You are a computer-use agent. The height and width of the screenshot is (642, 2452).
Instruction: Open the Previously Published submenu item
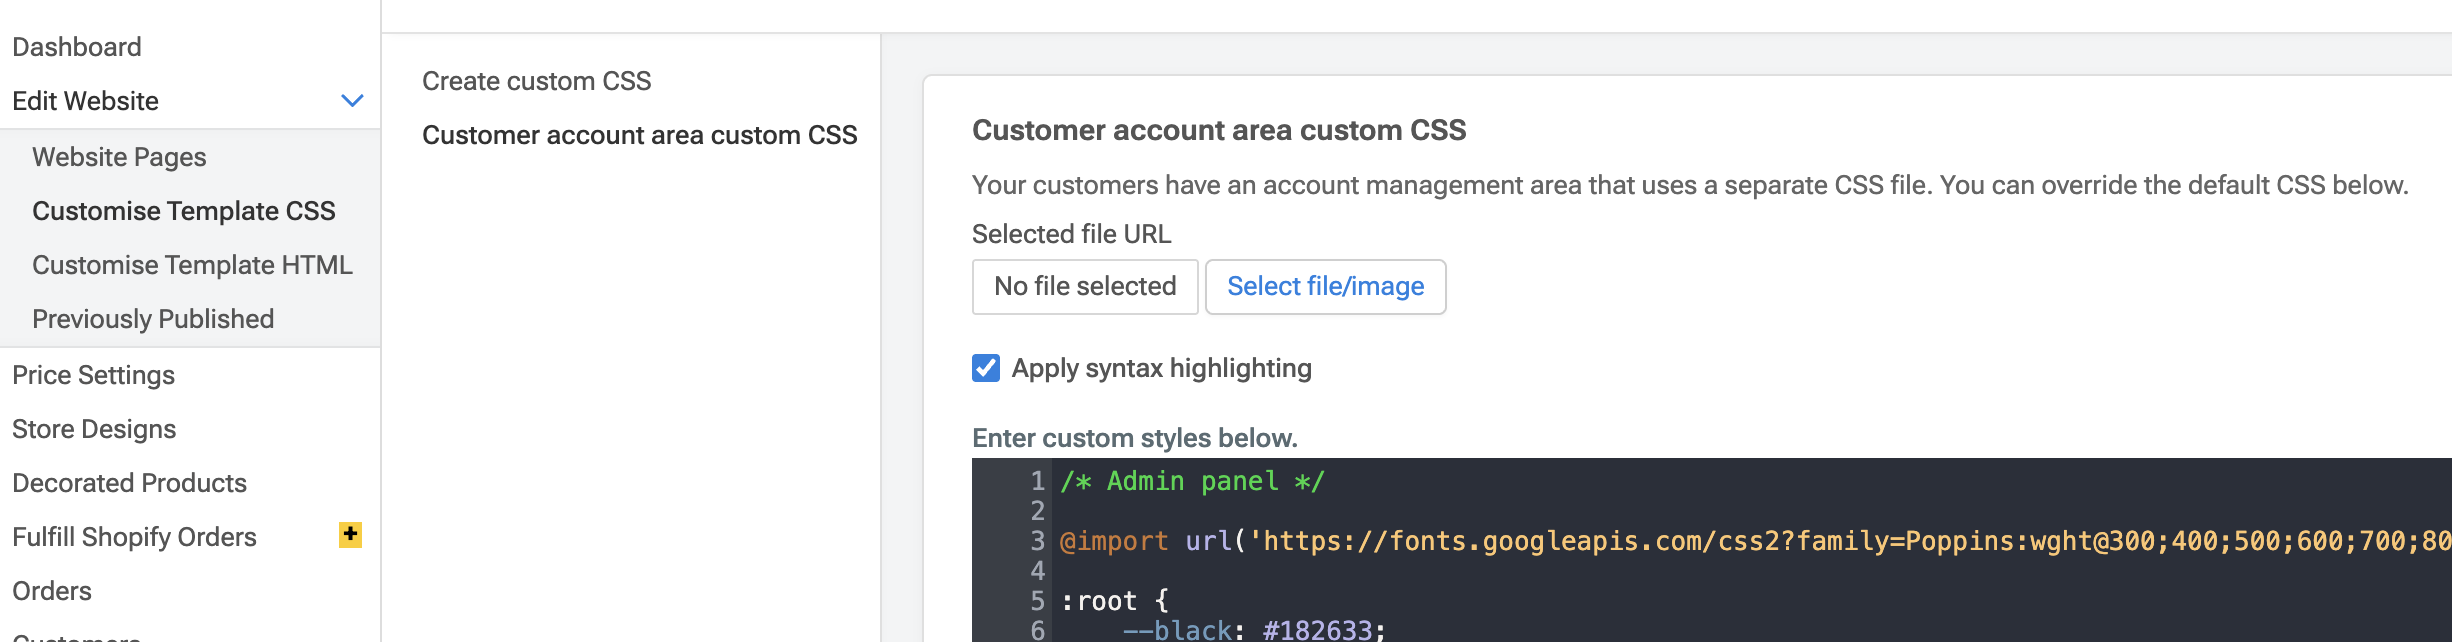coord(153,319)
